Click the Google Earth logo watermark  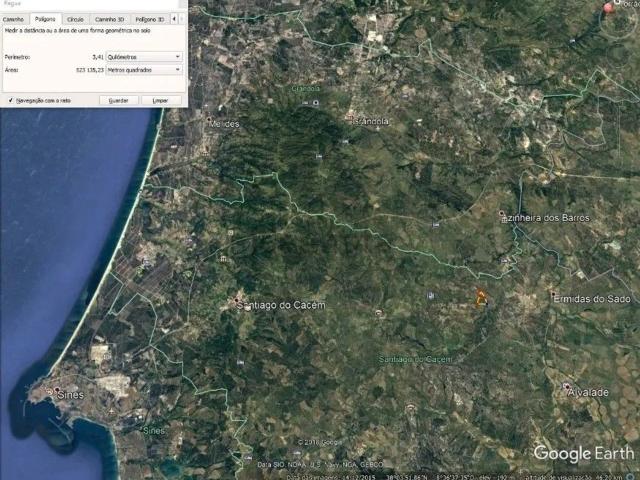(x=583, y=454)
